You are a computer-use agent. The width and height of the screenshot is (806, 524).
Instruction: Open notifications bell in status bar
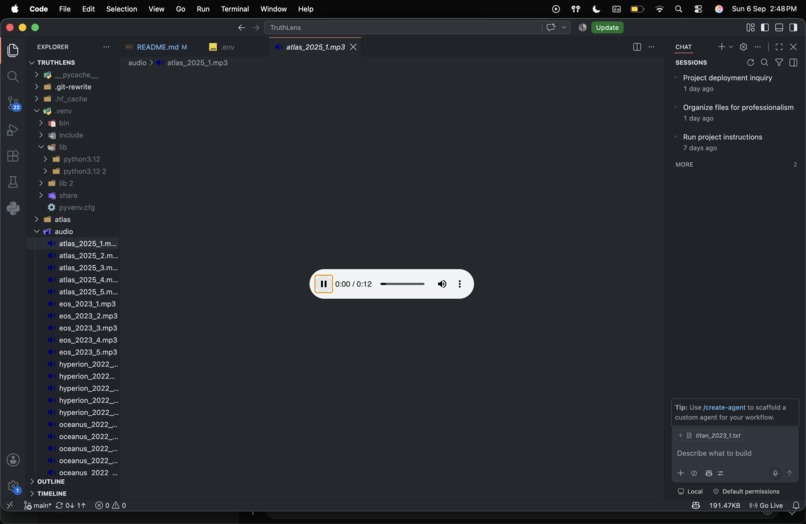coord(796,505)
